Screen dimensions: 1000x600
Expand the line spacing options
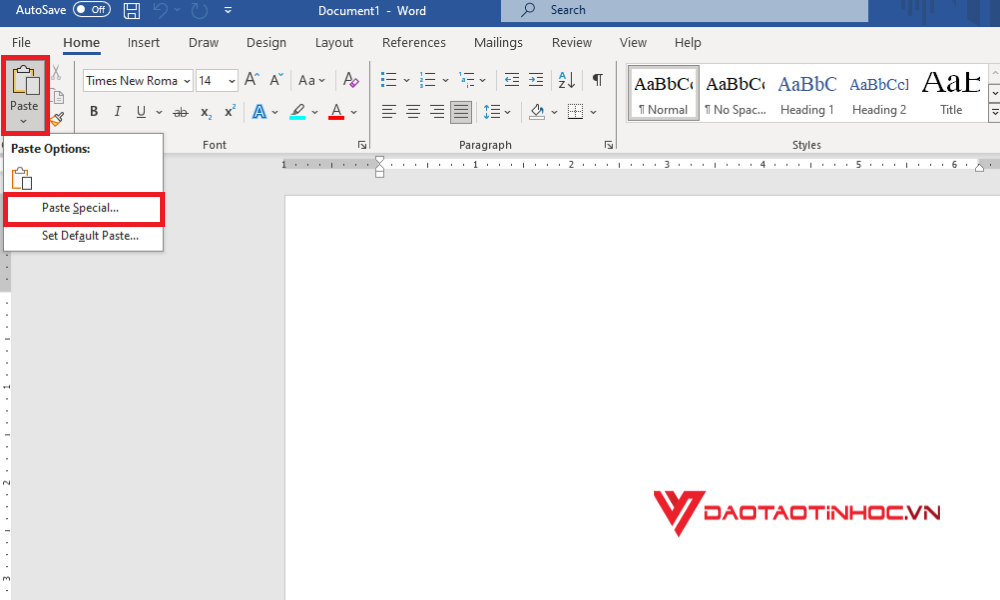click(x=506, y=111)
